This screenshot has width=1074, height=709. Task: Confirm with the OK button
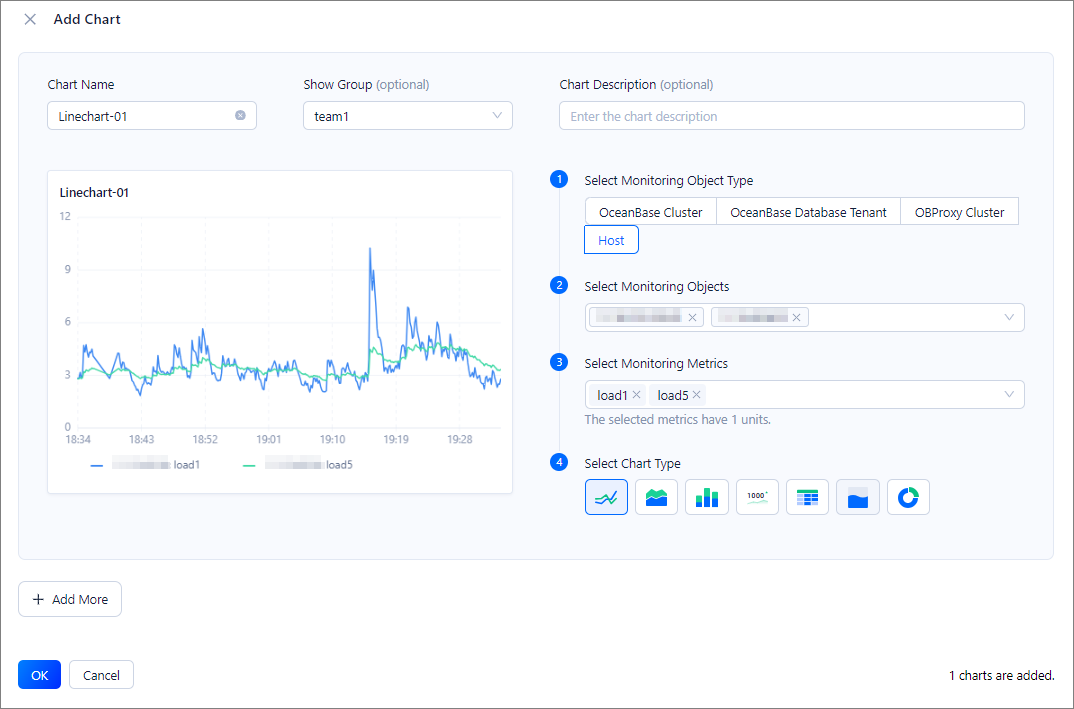coord(39,675)
